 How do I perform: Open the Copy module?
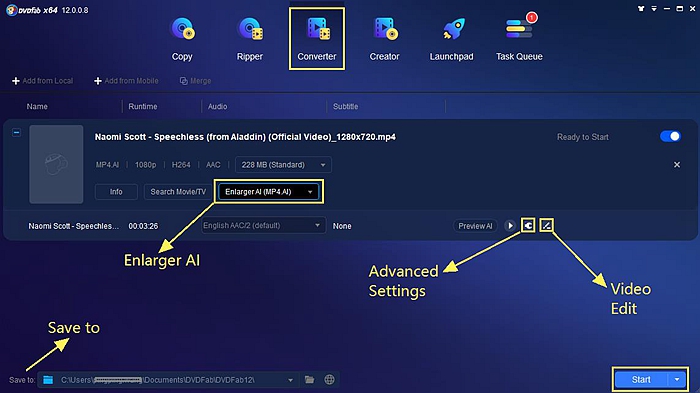(x=182, y=39)
